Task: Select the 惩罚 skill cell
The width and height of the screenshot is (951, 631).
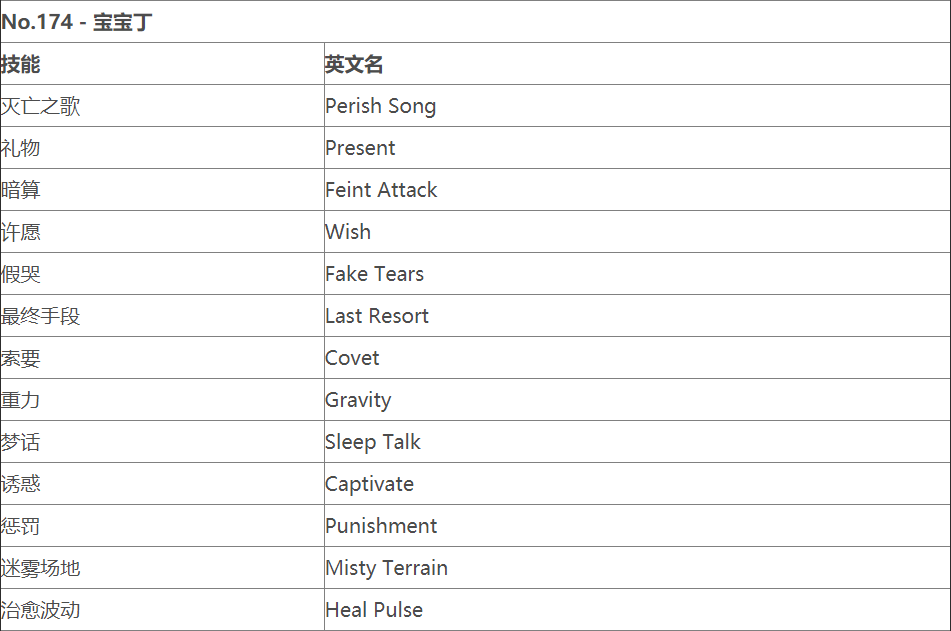Action: tap(21, 526)
